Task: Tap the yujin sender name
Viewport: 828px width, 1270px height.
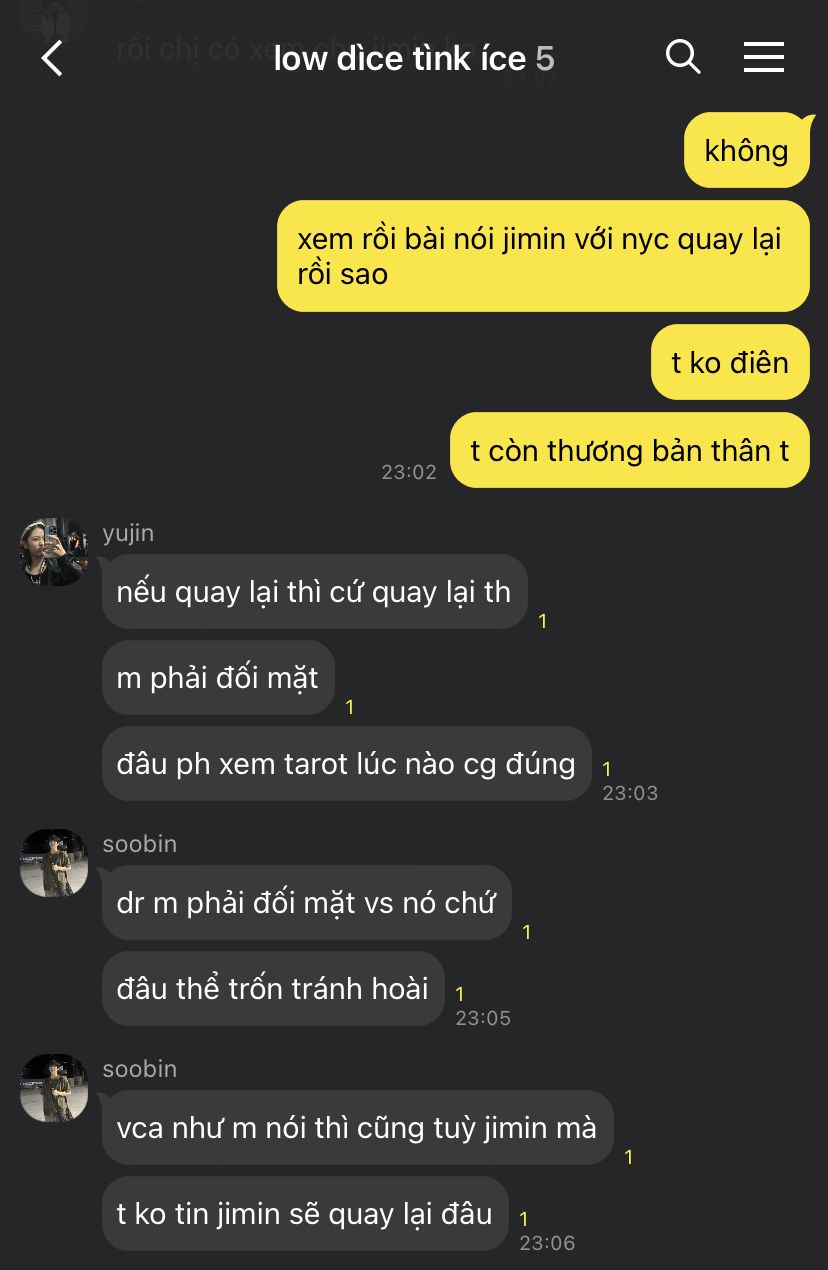Action: click(x=128, y=533)
